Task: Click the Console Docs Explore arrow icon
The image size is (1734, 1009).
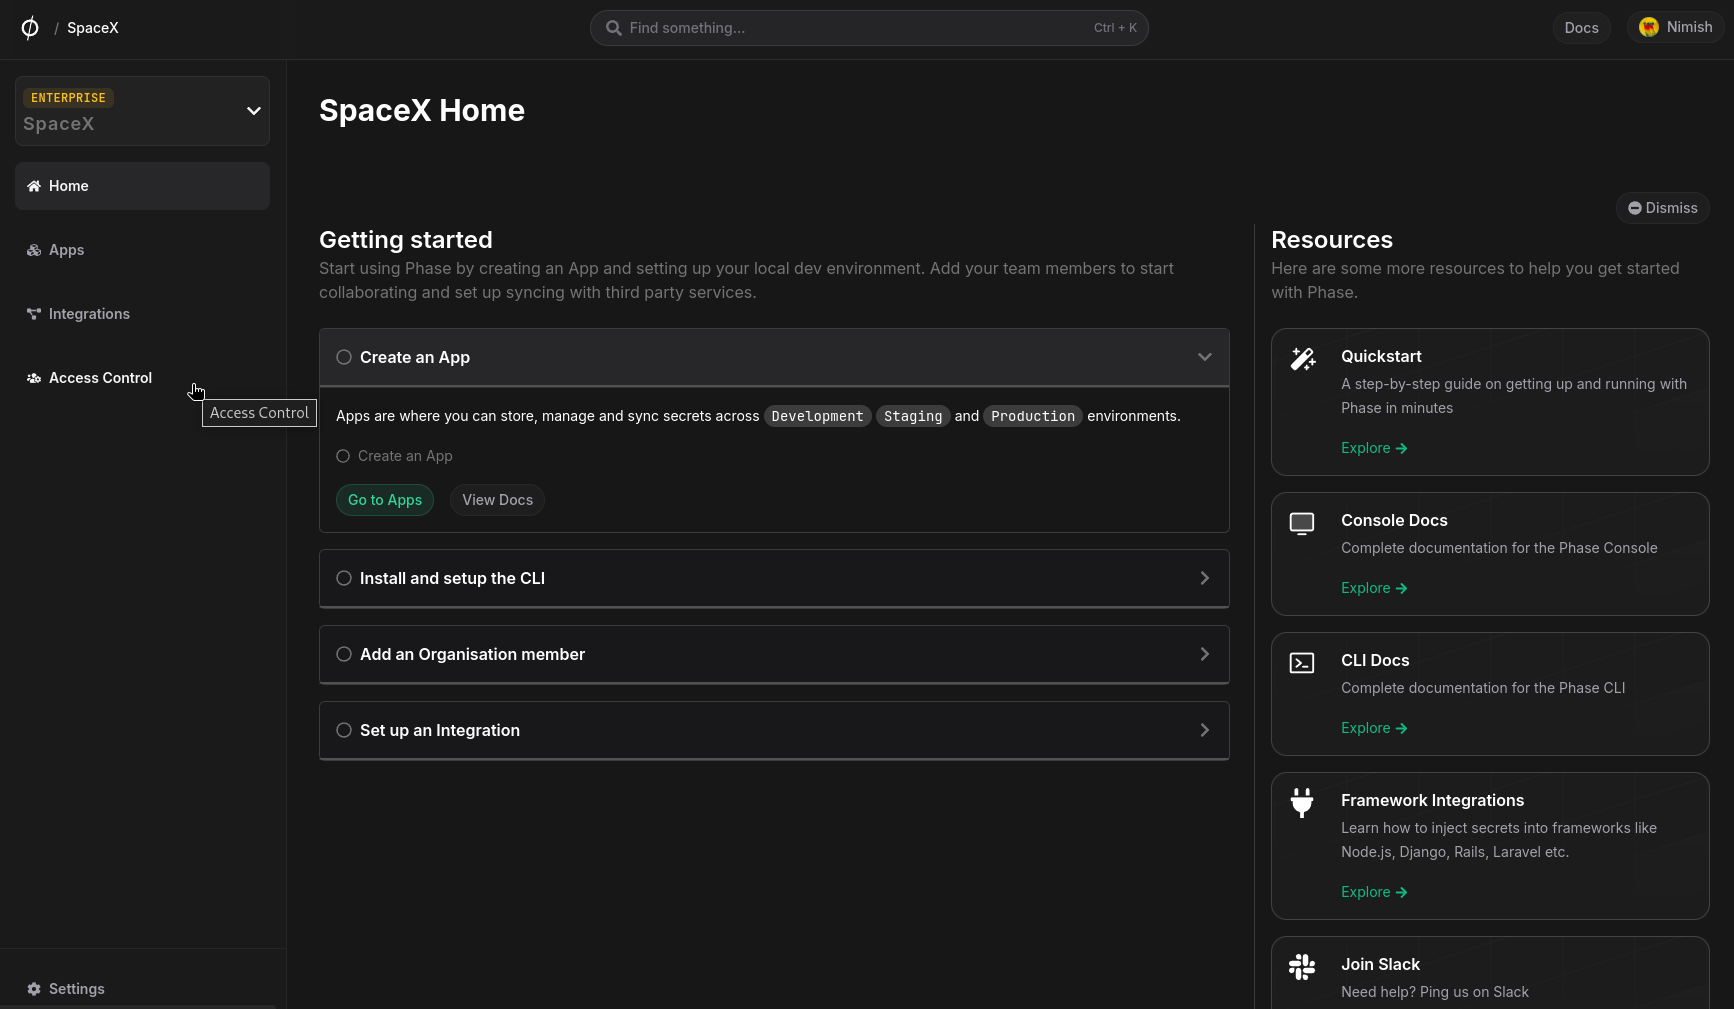Action: (x=1402, y=588)
